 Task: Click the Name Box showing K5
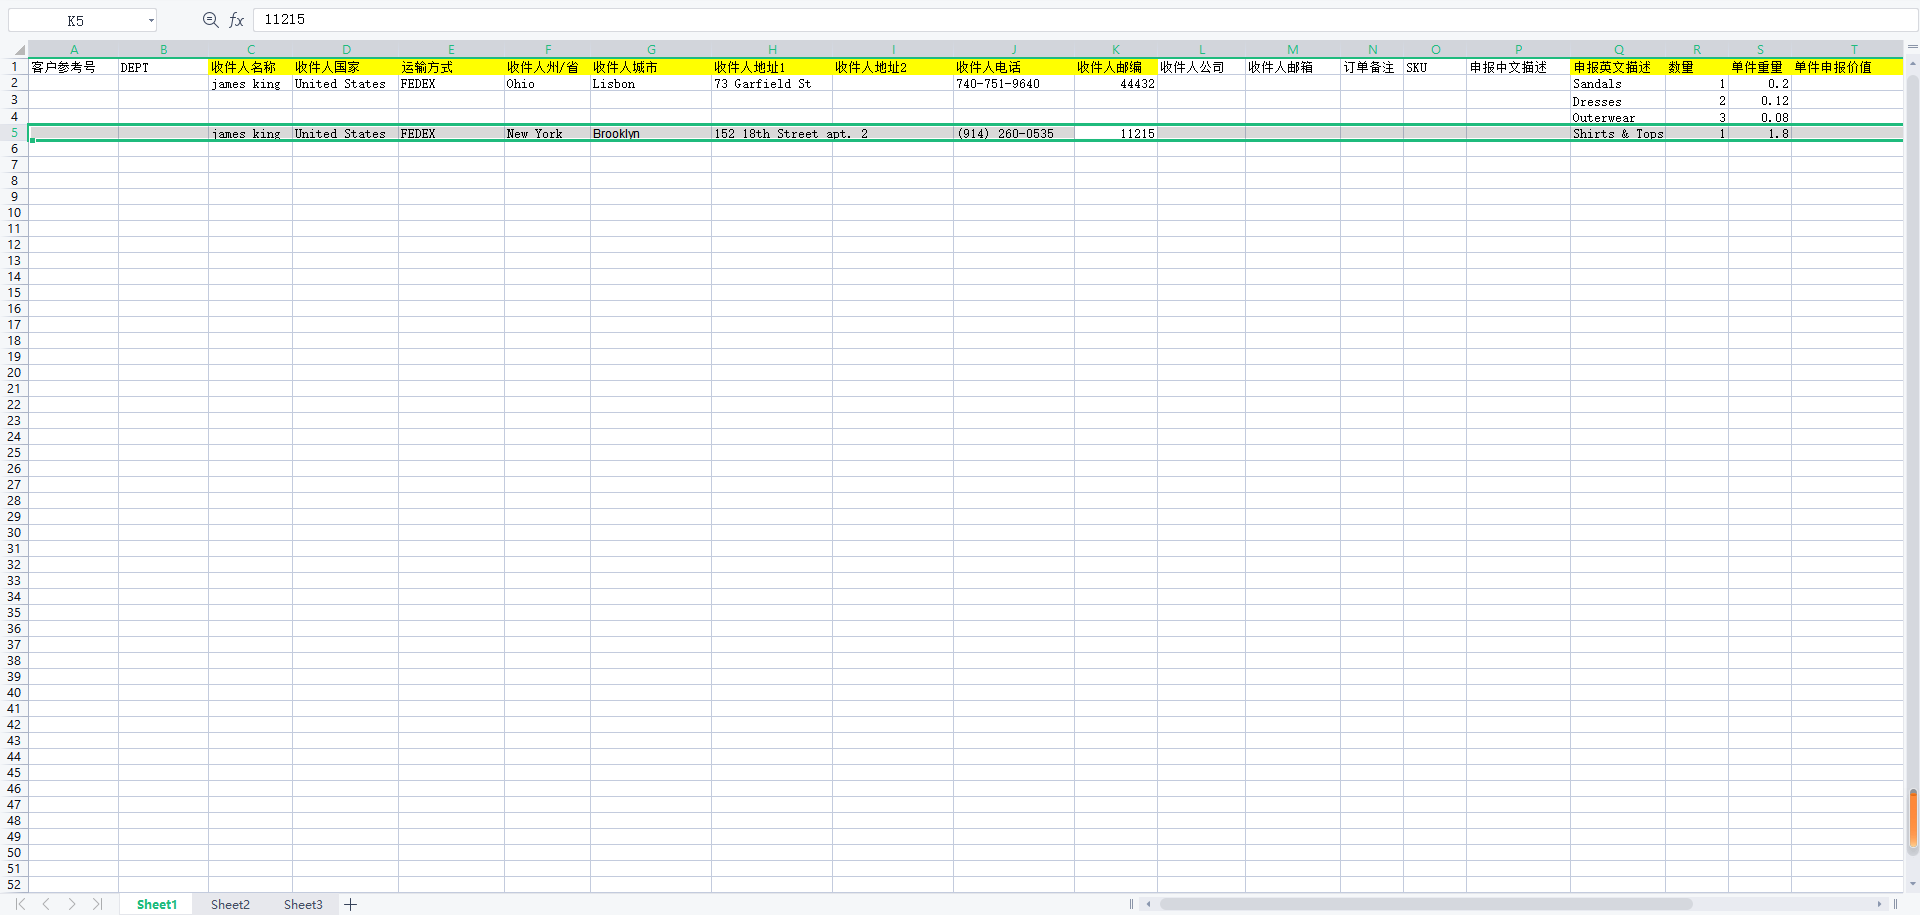(x=76, y=20)
